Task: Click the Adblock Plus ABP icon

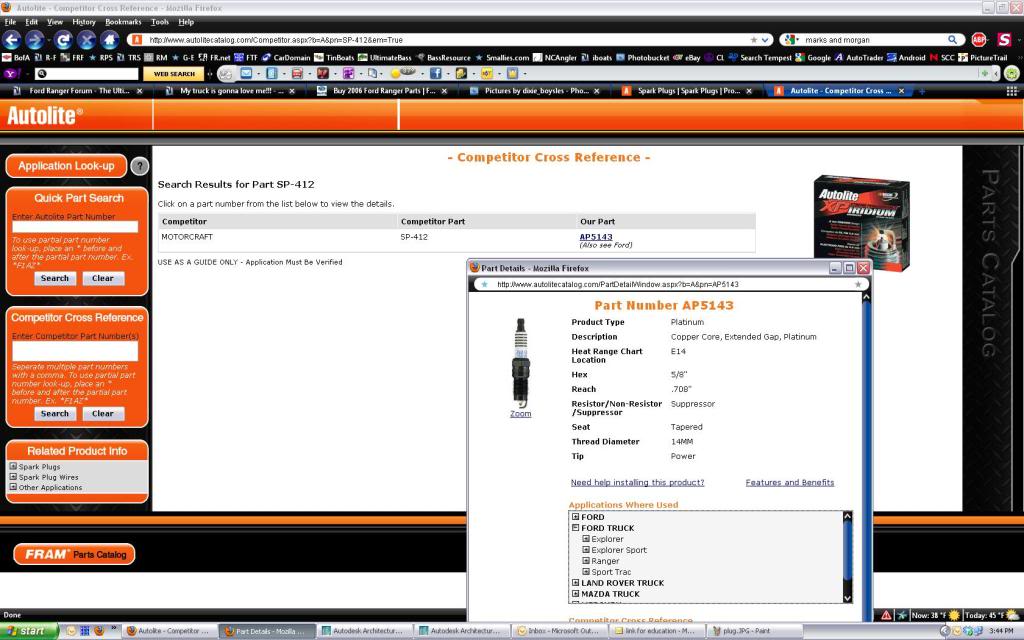Action: click(x=979, y=40)
